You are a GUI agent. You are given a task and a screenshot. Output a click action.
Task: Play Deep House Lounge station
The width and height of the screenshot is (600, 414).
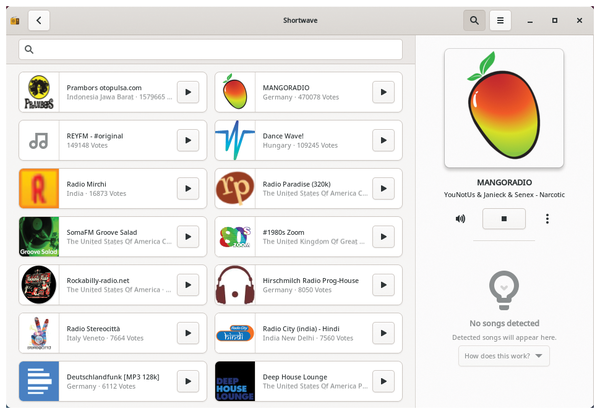pyautogui.click(x=383, y=381)
